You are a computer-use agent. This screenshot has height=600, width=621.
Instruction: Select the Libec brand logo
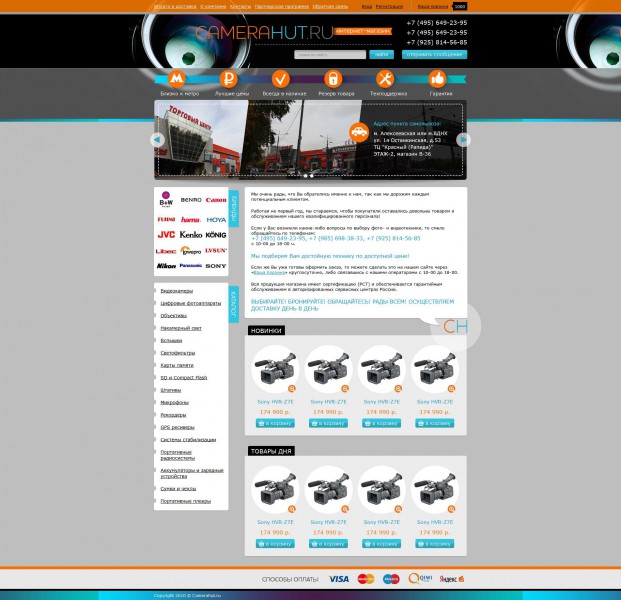pos(166,251)
